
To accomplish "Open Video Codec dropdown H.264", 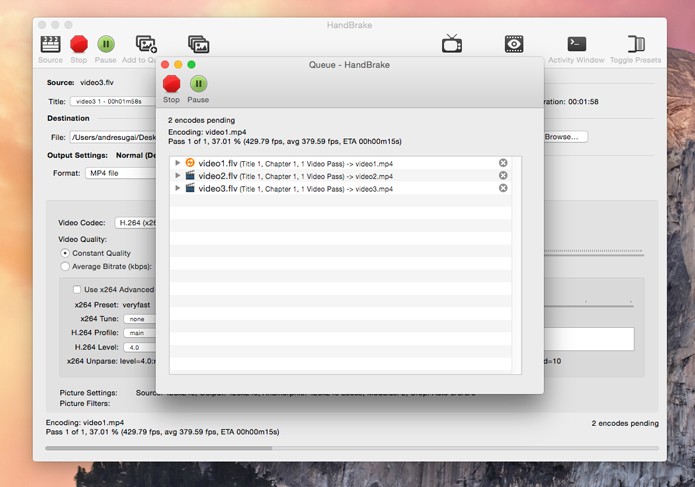I will click(136, 222).
